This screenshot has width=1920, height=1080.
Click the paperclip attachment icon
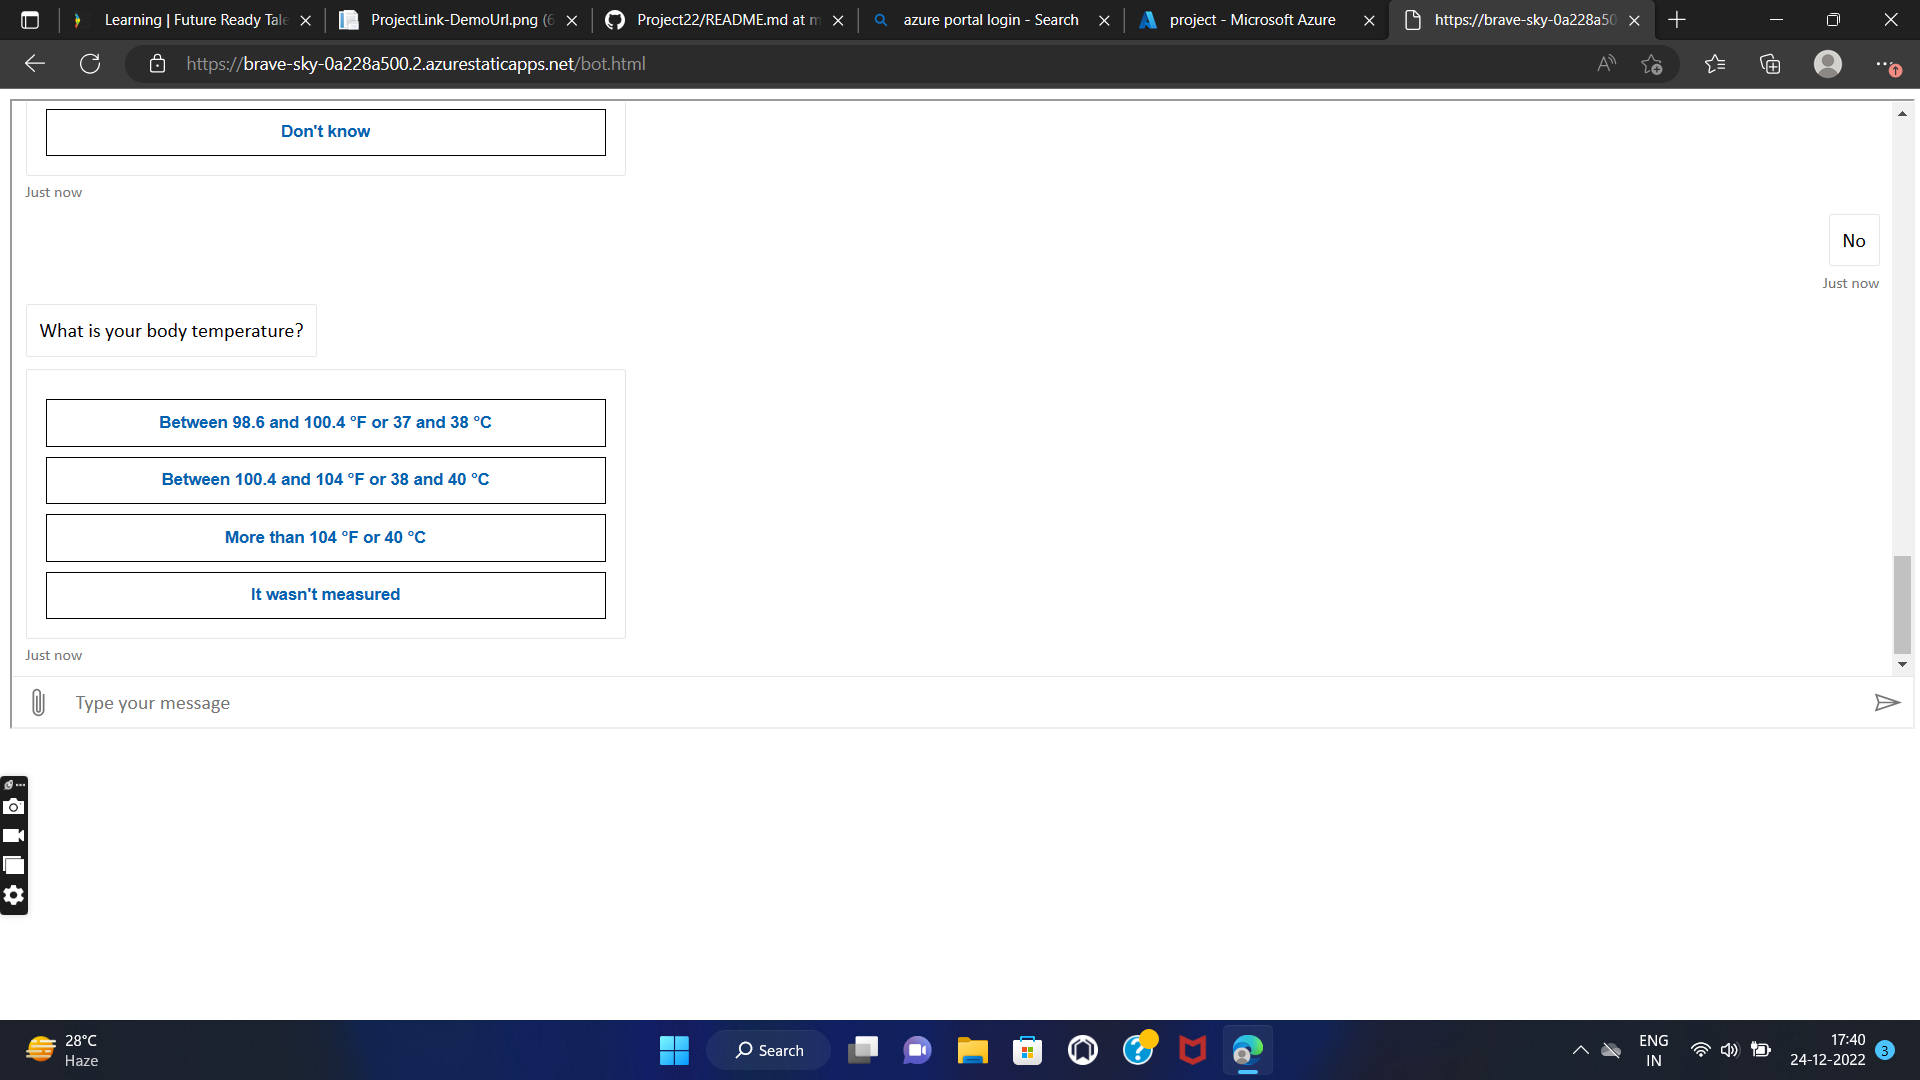38,703
